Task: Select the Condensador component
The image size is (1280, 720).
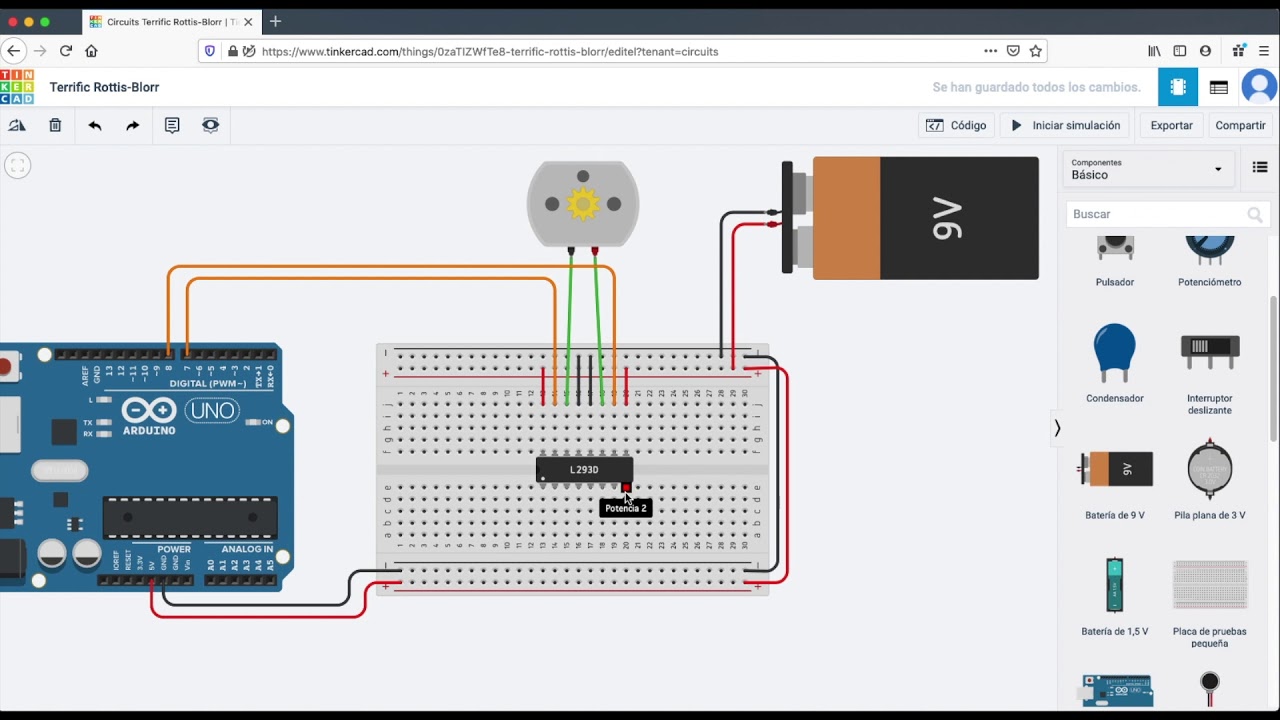Action: pos(1115,363)
